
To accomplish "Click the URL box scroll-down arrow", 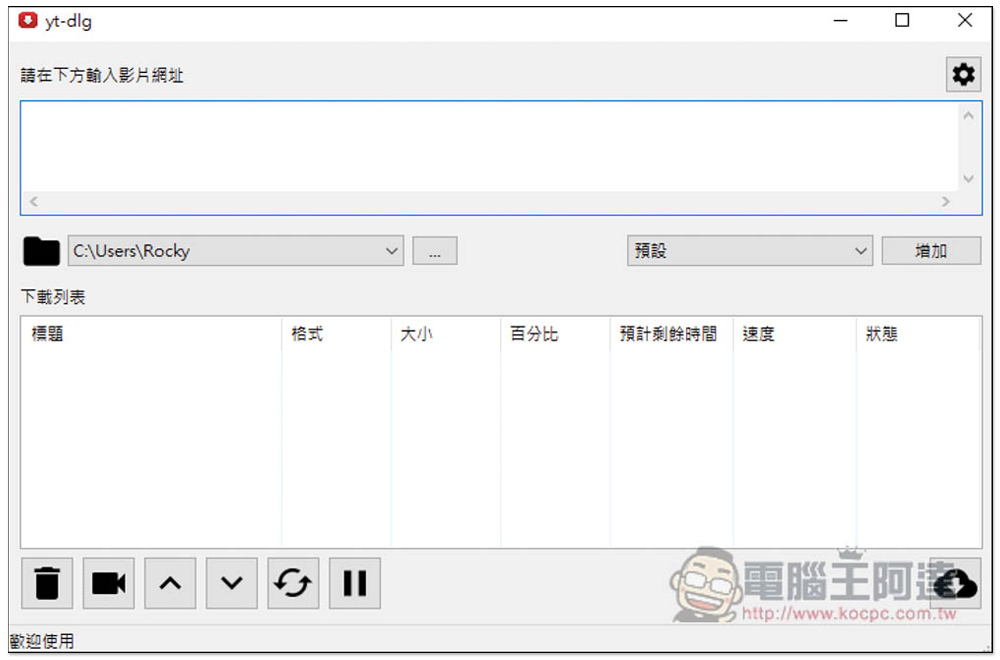I will tap(969, 179).
